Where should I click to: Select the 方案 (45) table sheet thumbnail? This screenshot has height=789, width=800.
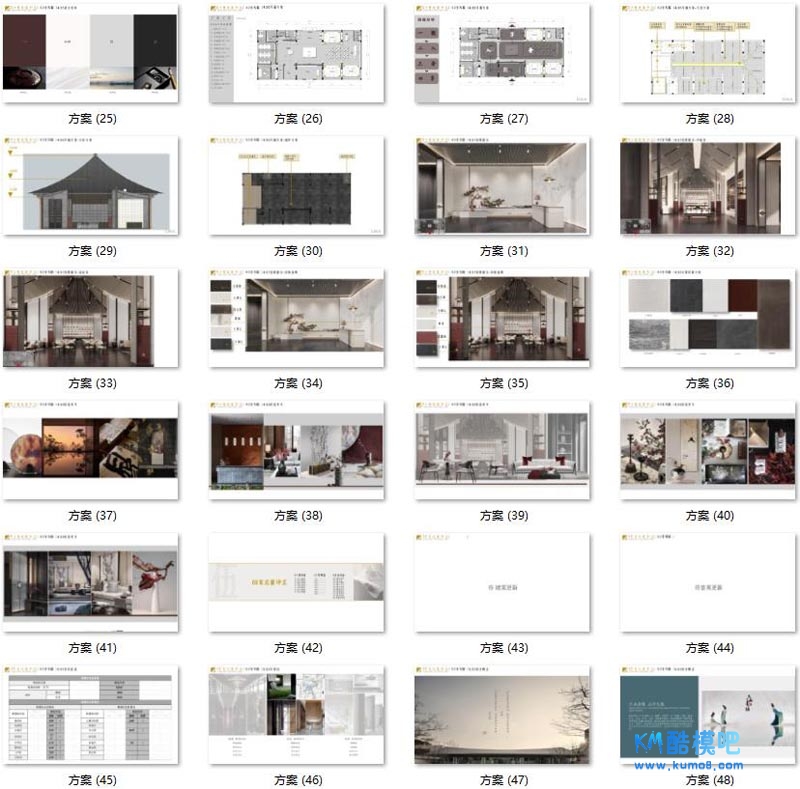click(92, 715)
